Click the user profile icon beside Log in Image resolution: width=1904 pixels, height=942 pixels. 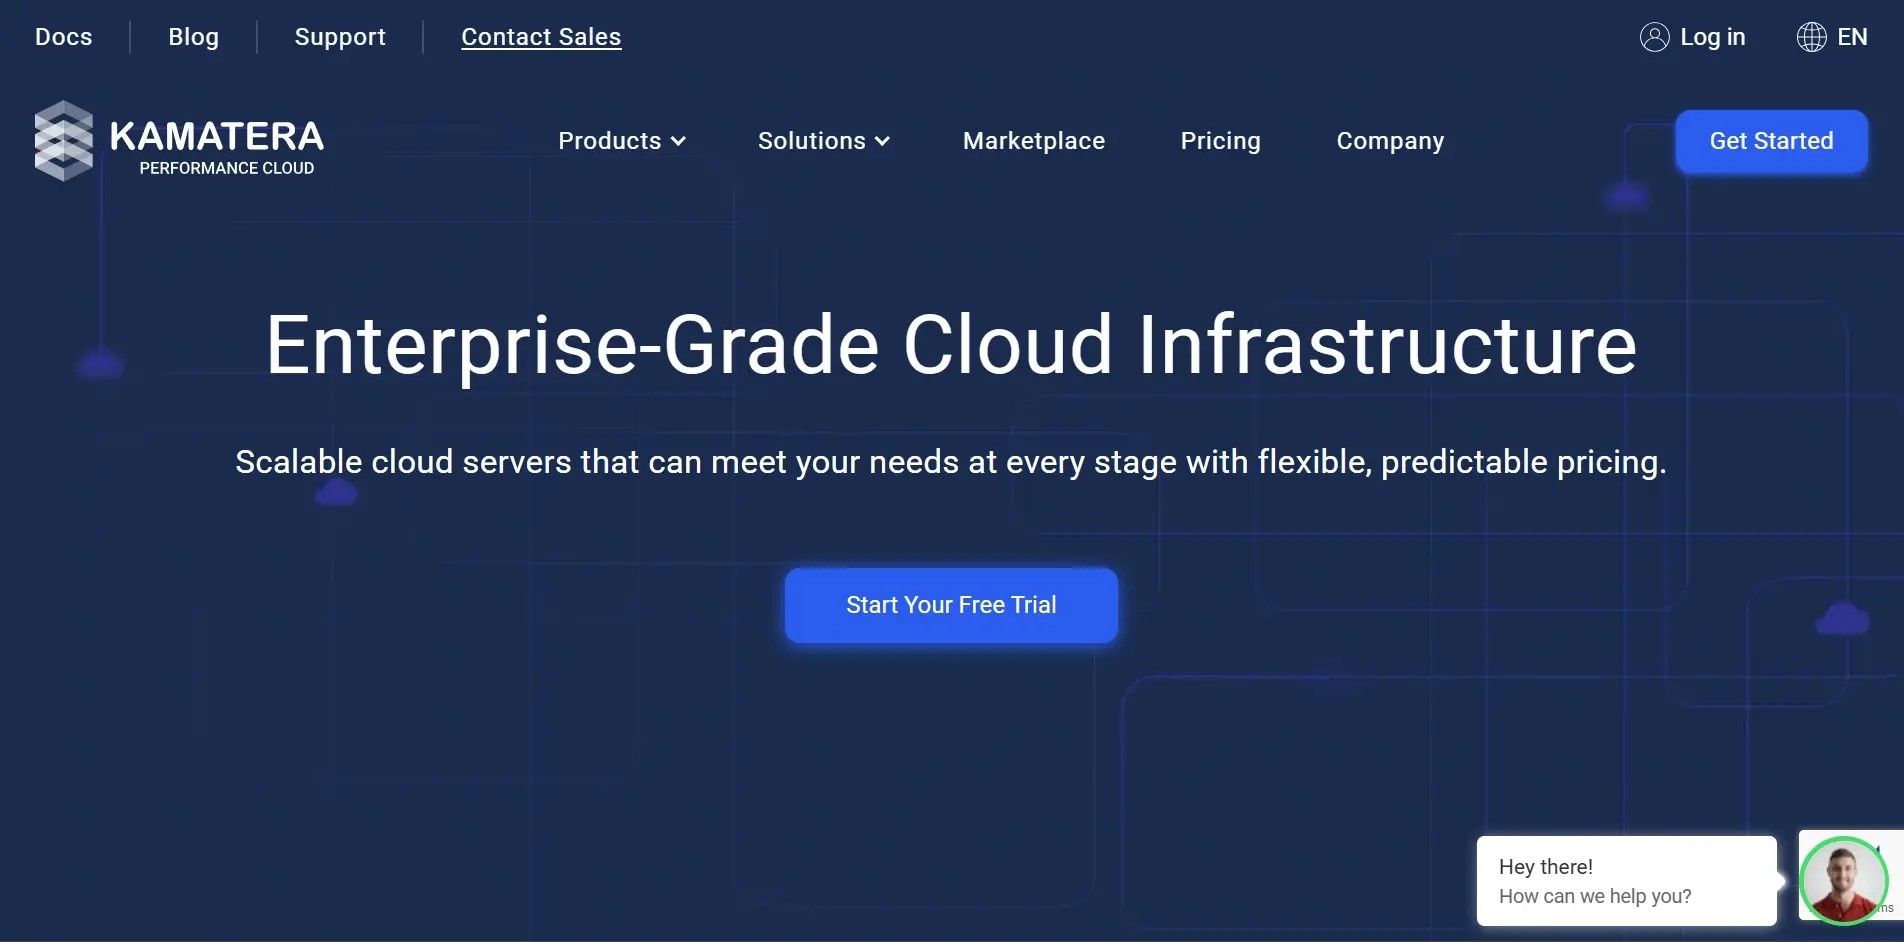click(x=1654, y=37)
